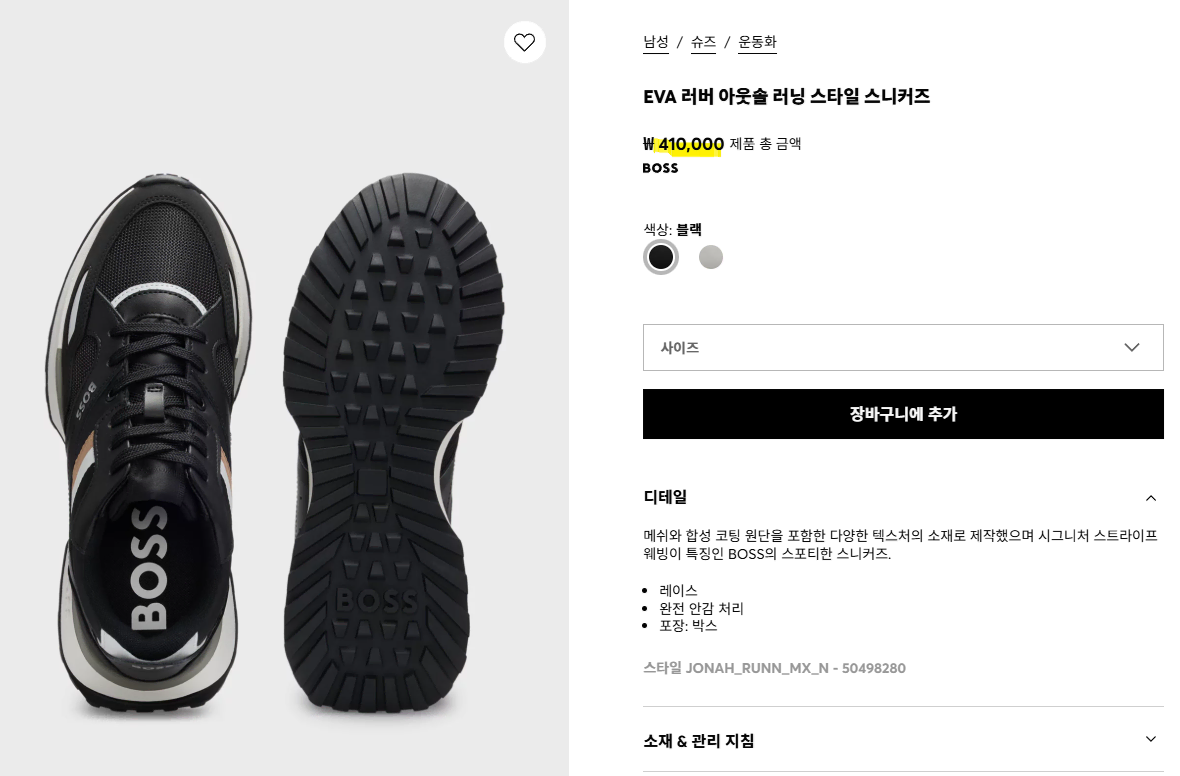
Task: Click the chevron arrow in 사이즈 box
Action: pos(1132,347)
